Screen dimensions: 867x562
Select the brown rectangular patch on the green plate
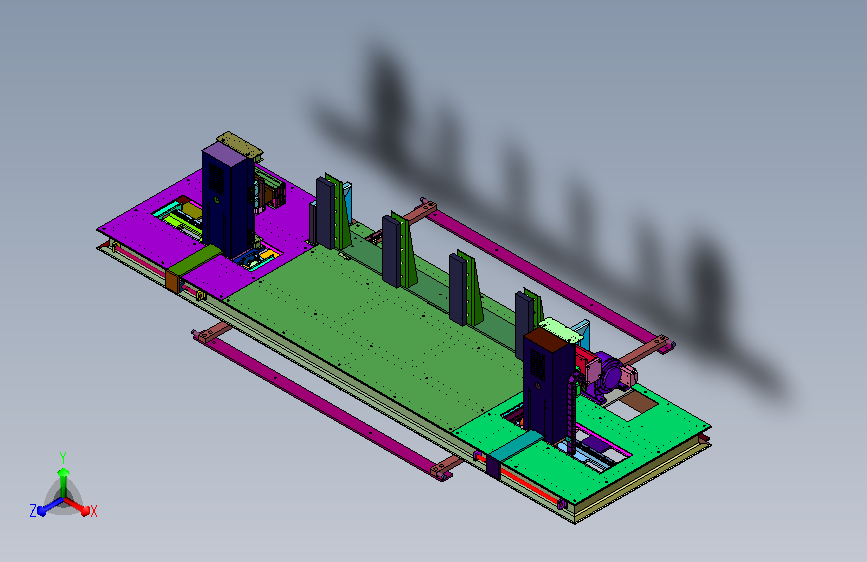[640, 400]
